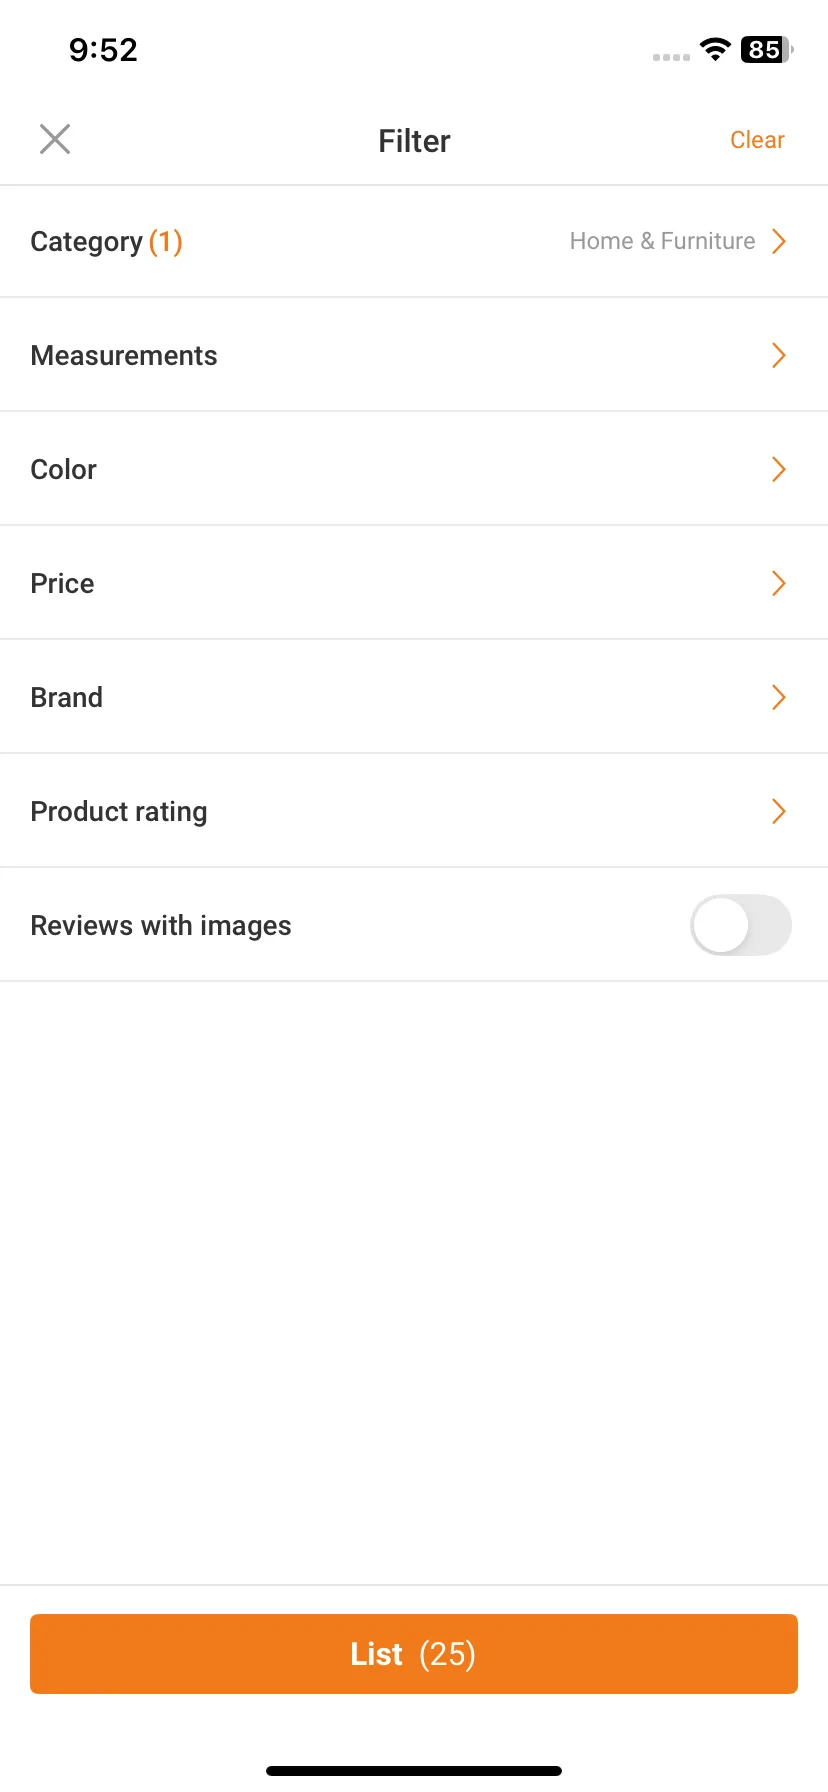Open the Product rating filter
The width and height of the screenshot is (828, 1792).
414,811
